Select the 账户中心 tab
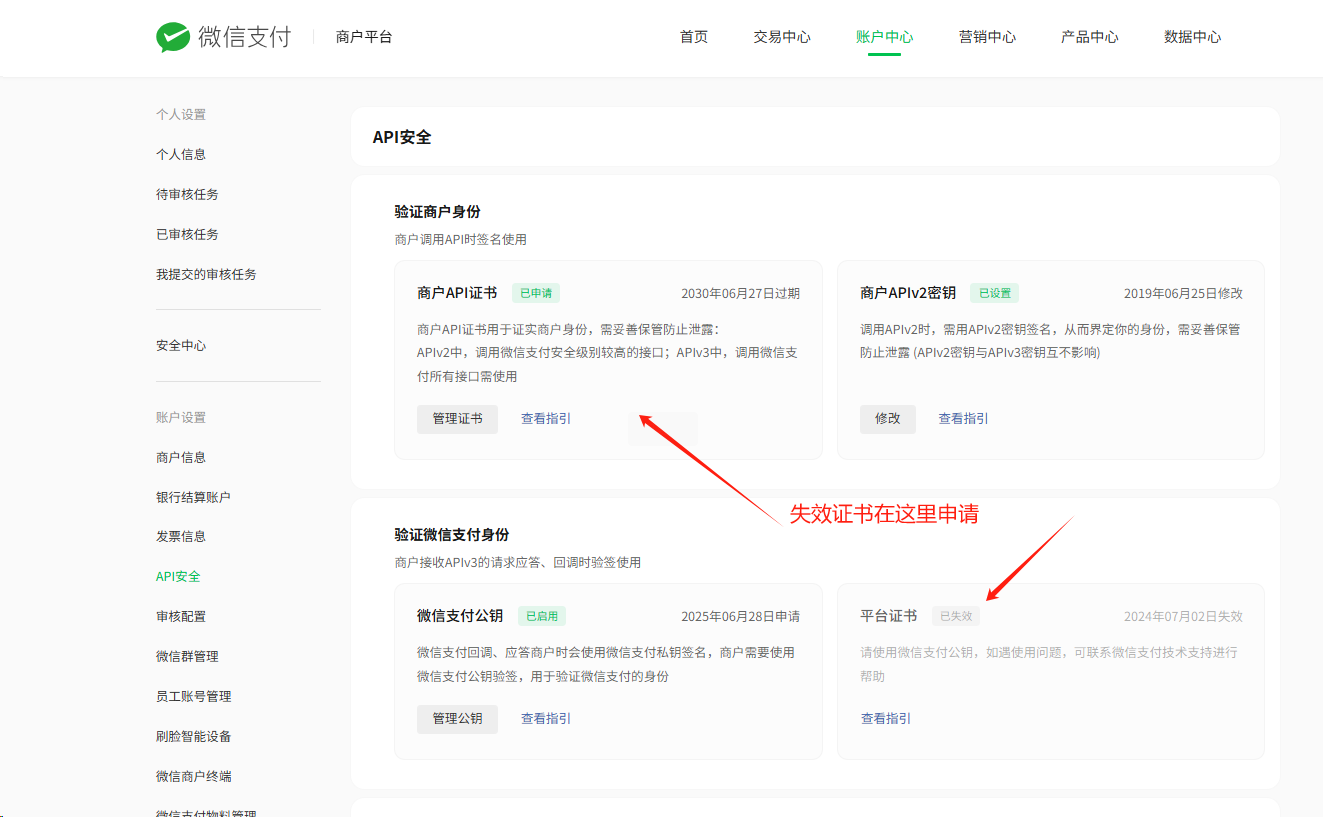1323x817 pixels. point(885,37)
